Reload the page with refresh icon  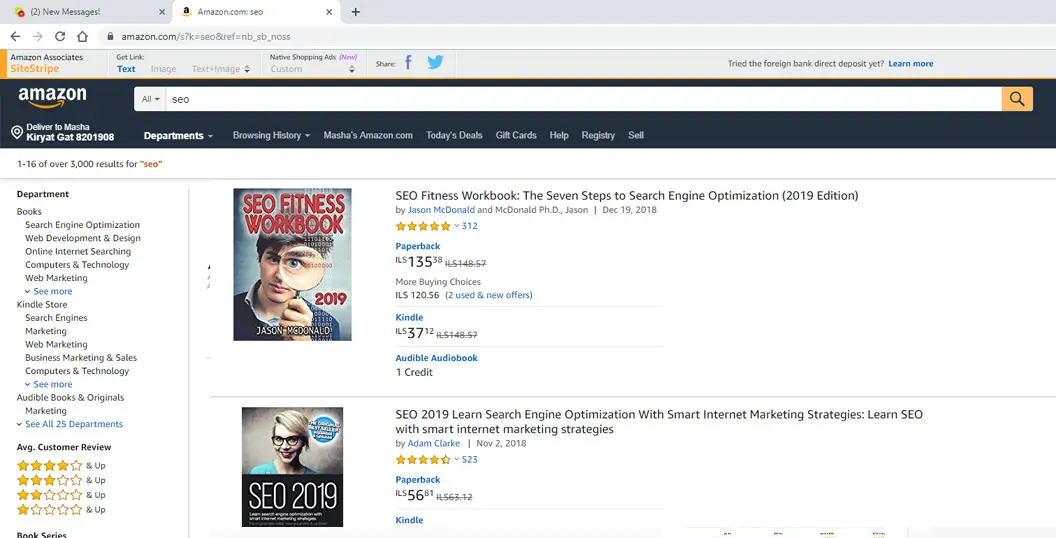tap(60, 36)
